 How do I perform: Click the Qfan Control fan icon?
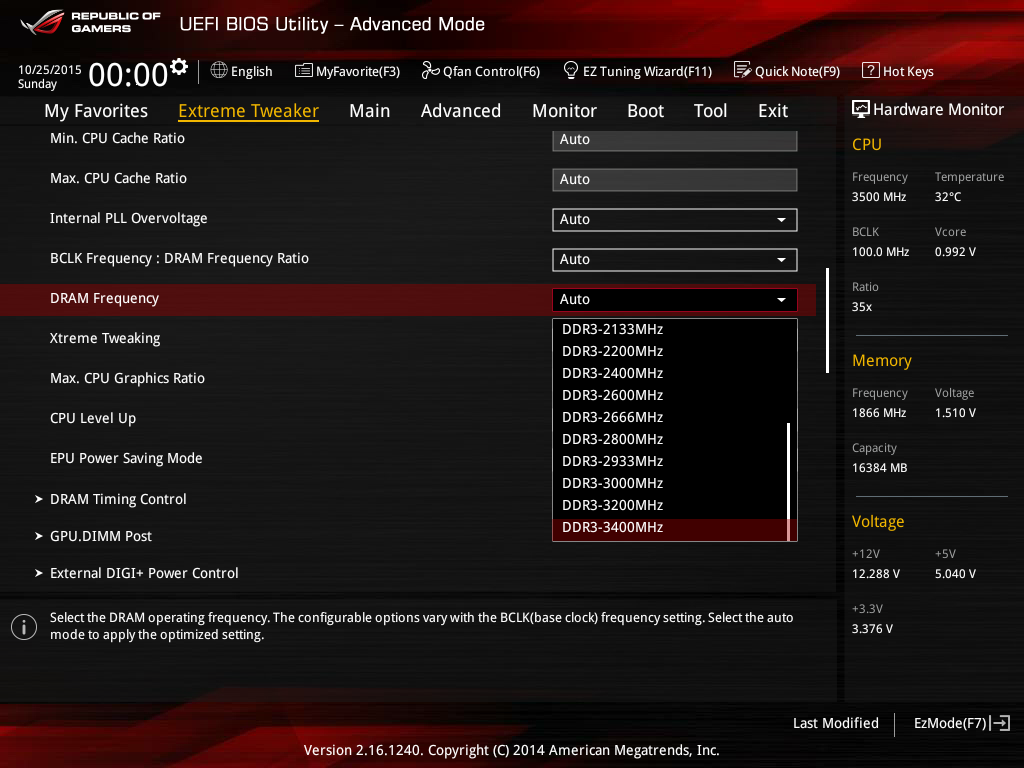(430, 71)
